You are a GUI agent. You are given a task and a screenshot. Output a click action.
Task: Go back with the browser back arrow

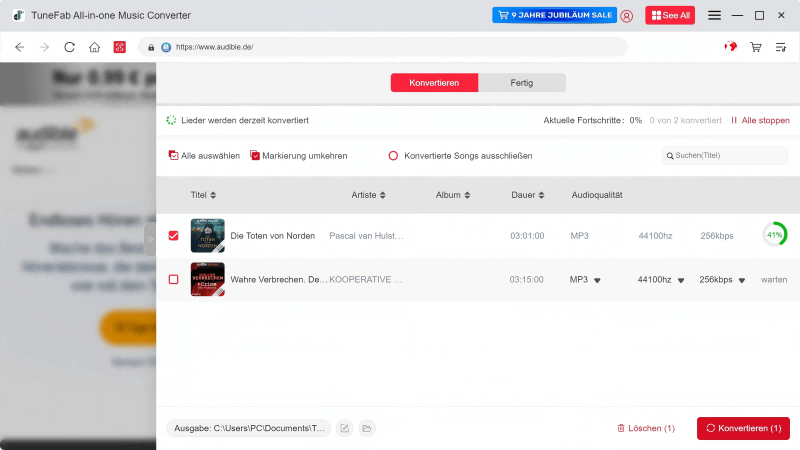click(19, 47)
